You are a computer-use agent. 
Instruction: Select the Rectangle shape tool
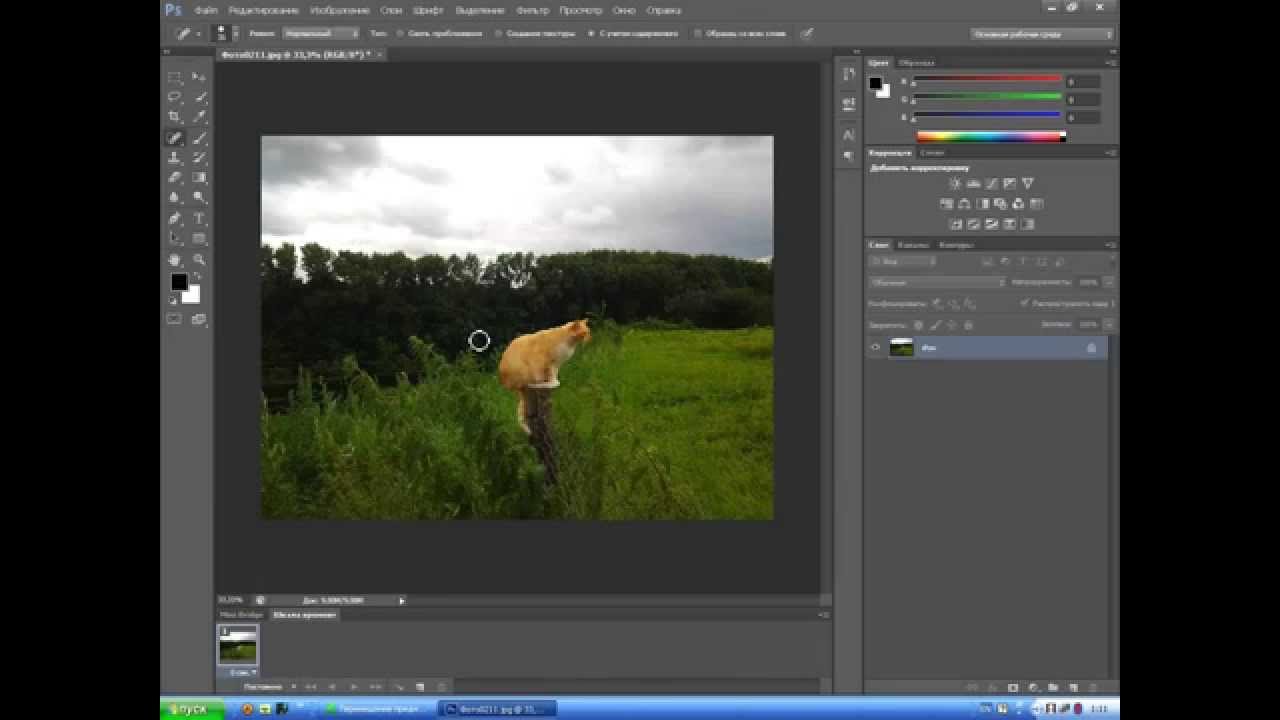199,239
